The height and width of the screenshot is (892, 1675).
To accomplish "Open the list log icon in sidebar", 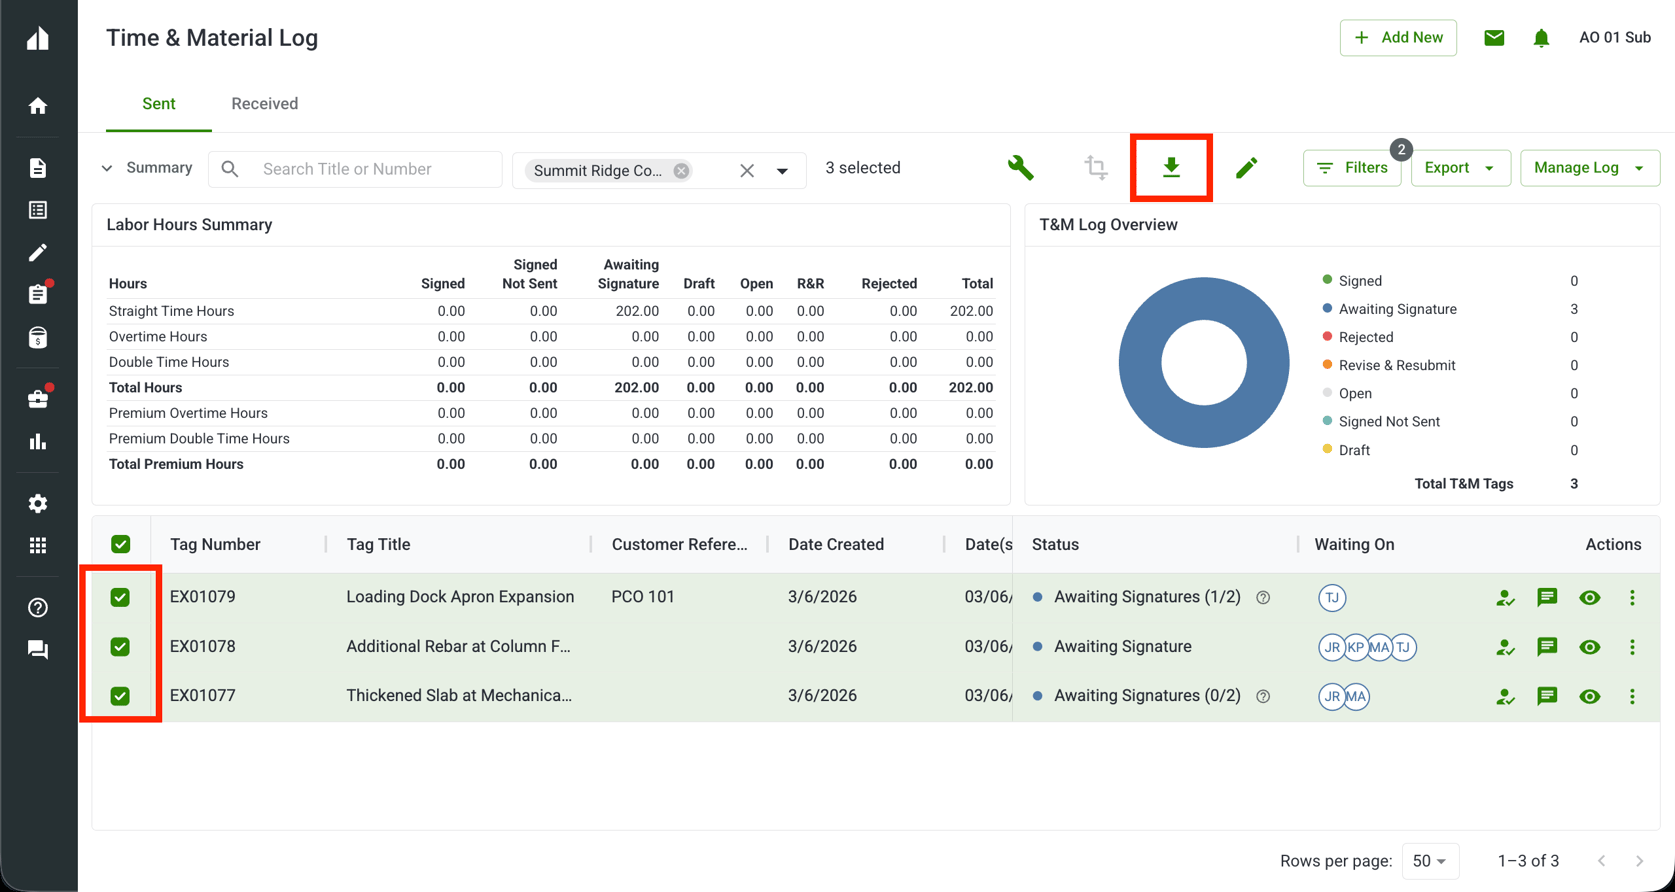I will 38,210.
